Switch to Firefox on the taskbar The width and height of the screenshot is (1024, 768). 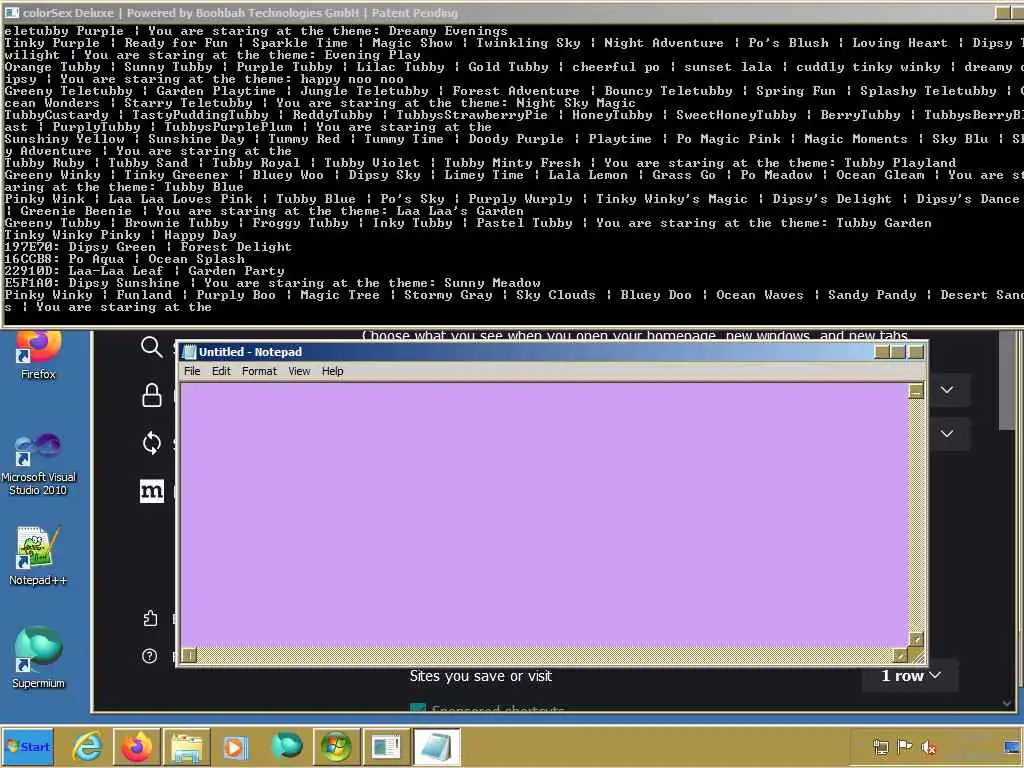136,746
